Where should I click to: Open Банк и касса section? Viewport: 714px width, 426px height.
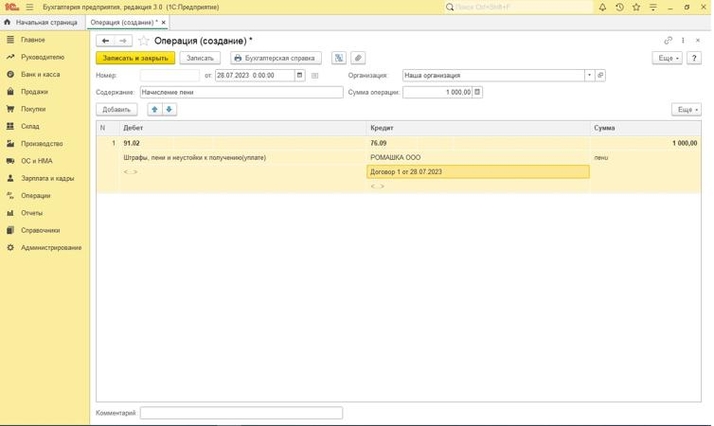click(x=40, y=74)
